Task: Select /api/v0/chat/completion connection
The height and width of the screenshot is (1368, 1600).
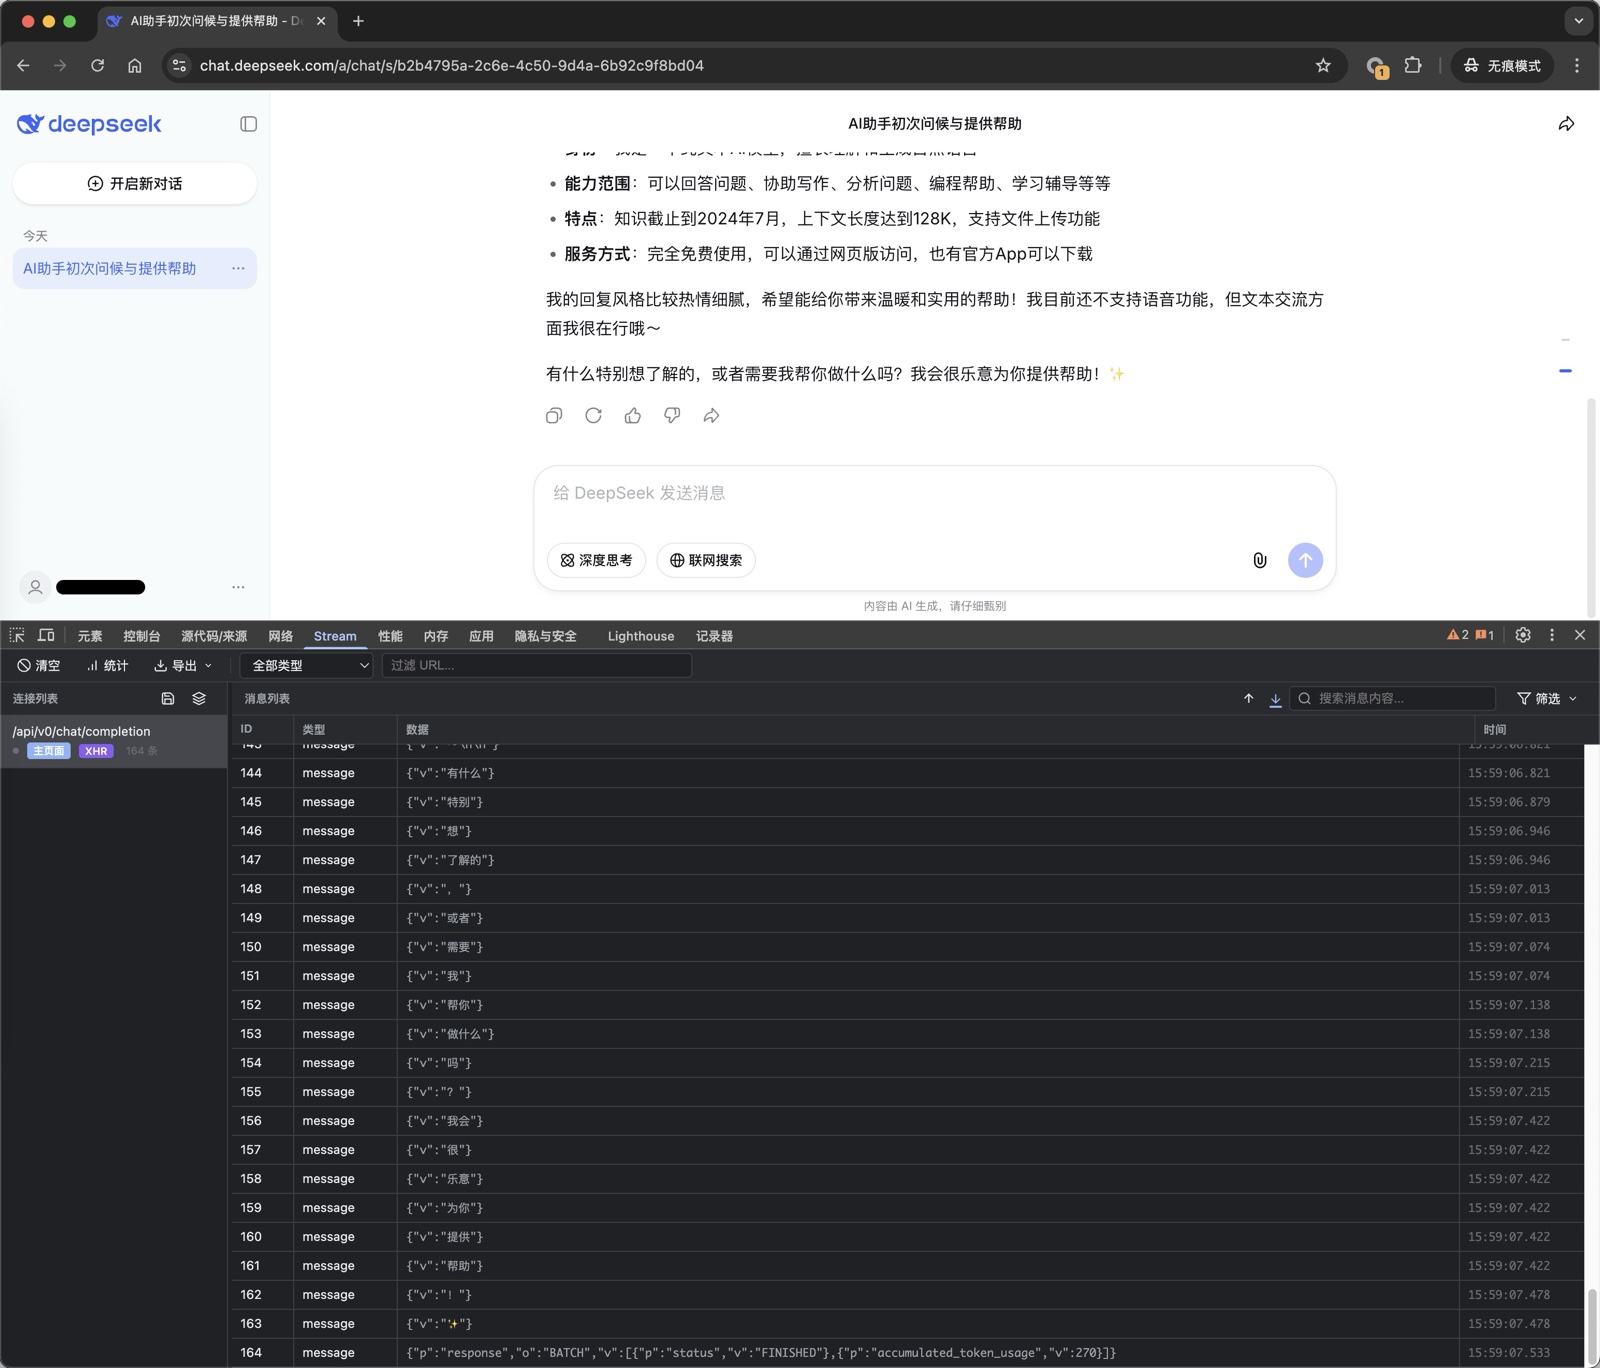Action: [x=114, y=741]
